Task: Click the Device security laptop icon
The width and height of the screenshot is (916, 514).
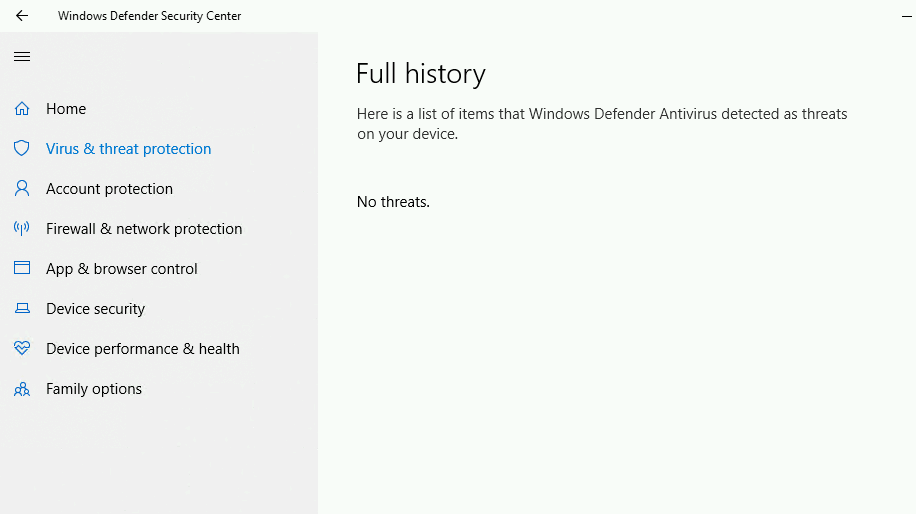Action: tap(22, 309)
